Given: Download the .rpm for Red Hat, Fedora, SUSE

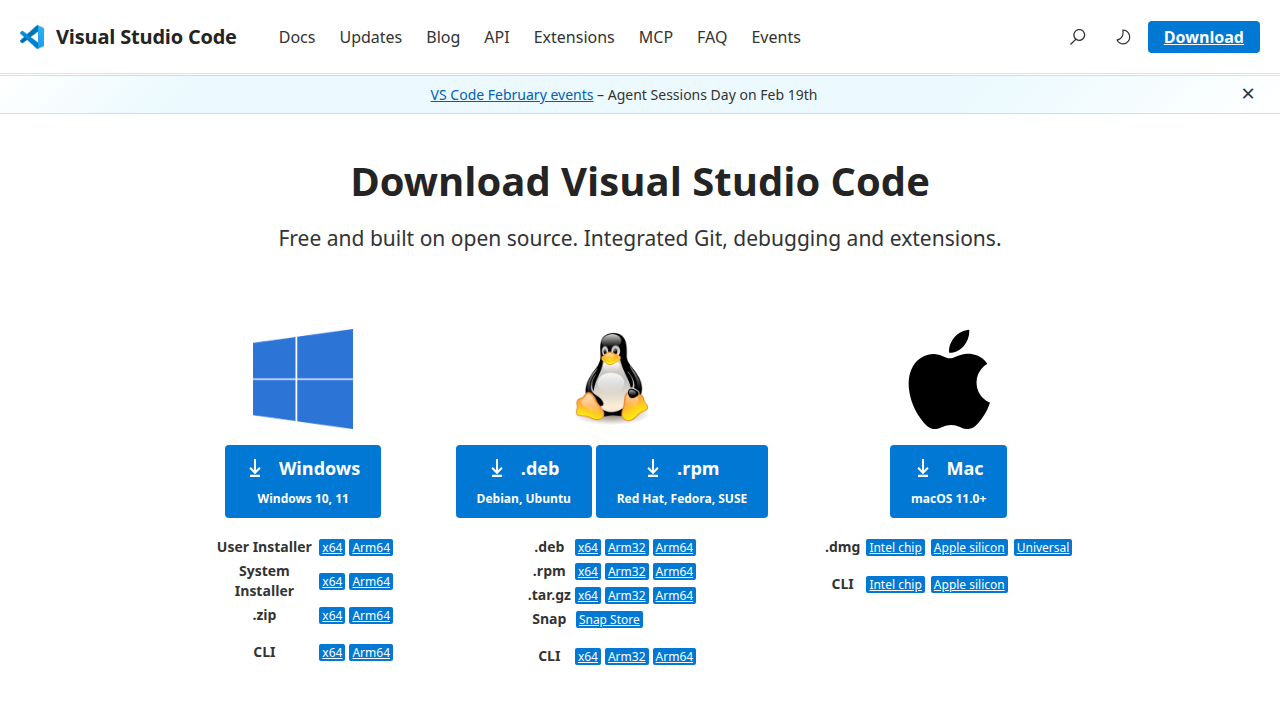Looking at the screenshot, I should [681, 481].
